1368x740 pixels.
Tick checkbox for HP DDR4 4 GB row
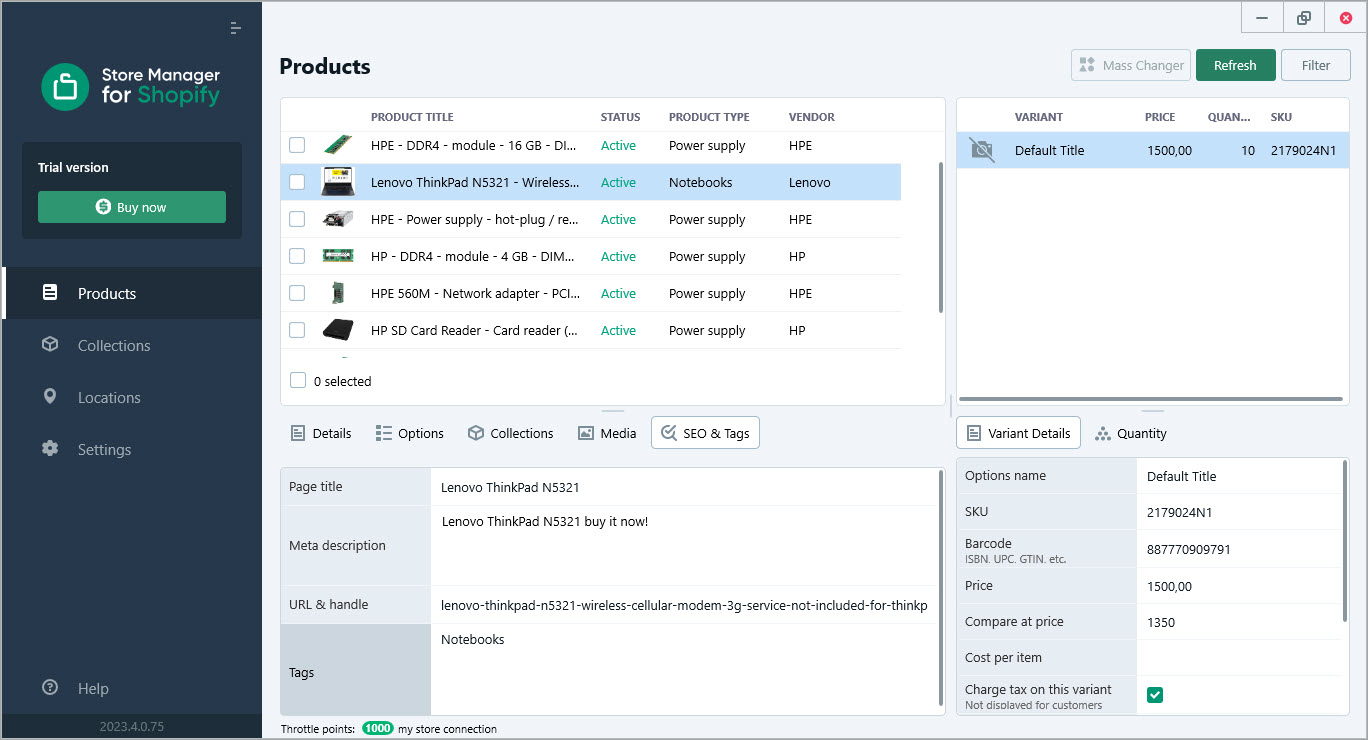(x=297, y=256)
